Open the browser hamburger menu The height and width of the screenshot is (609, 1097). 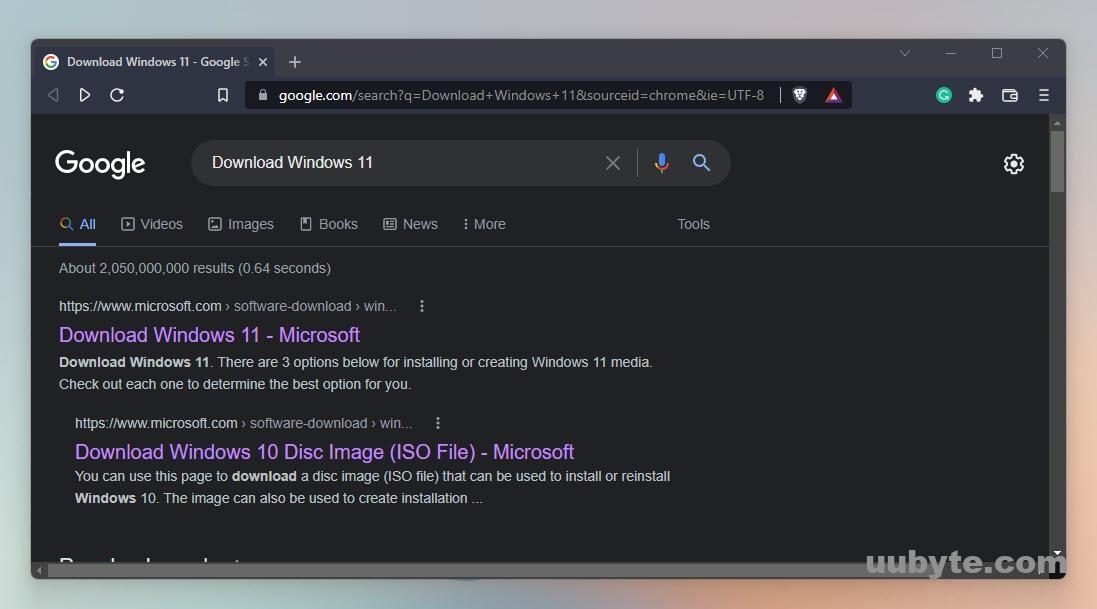click(x=1043, y=95)
